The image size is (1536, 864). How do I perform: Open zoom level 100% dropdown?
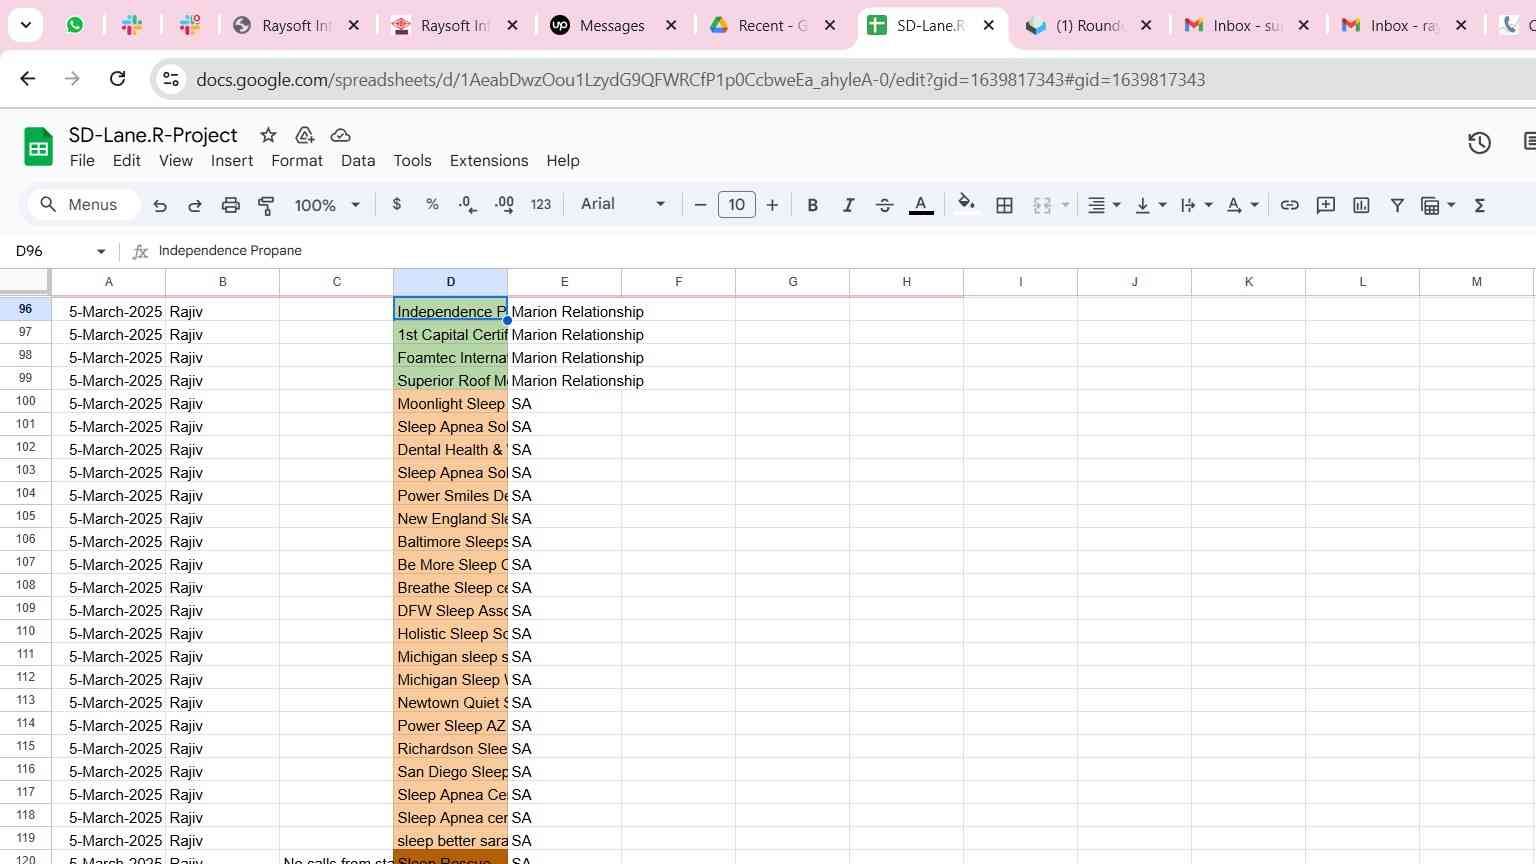coord(327,205)
